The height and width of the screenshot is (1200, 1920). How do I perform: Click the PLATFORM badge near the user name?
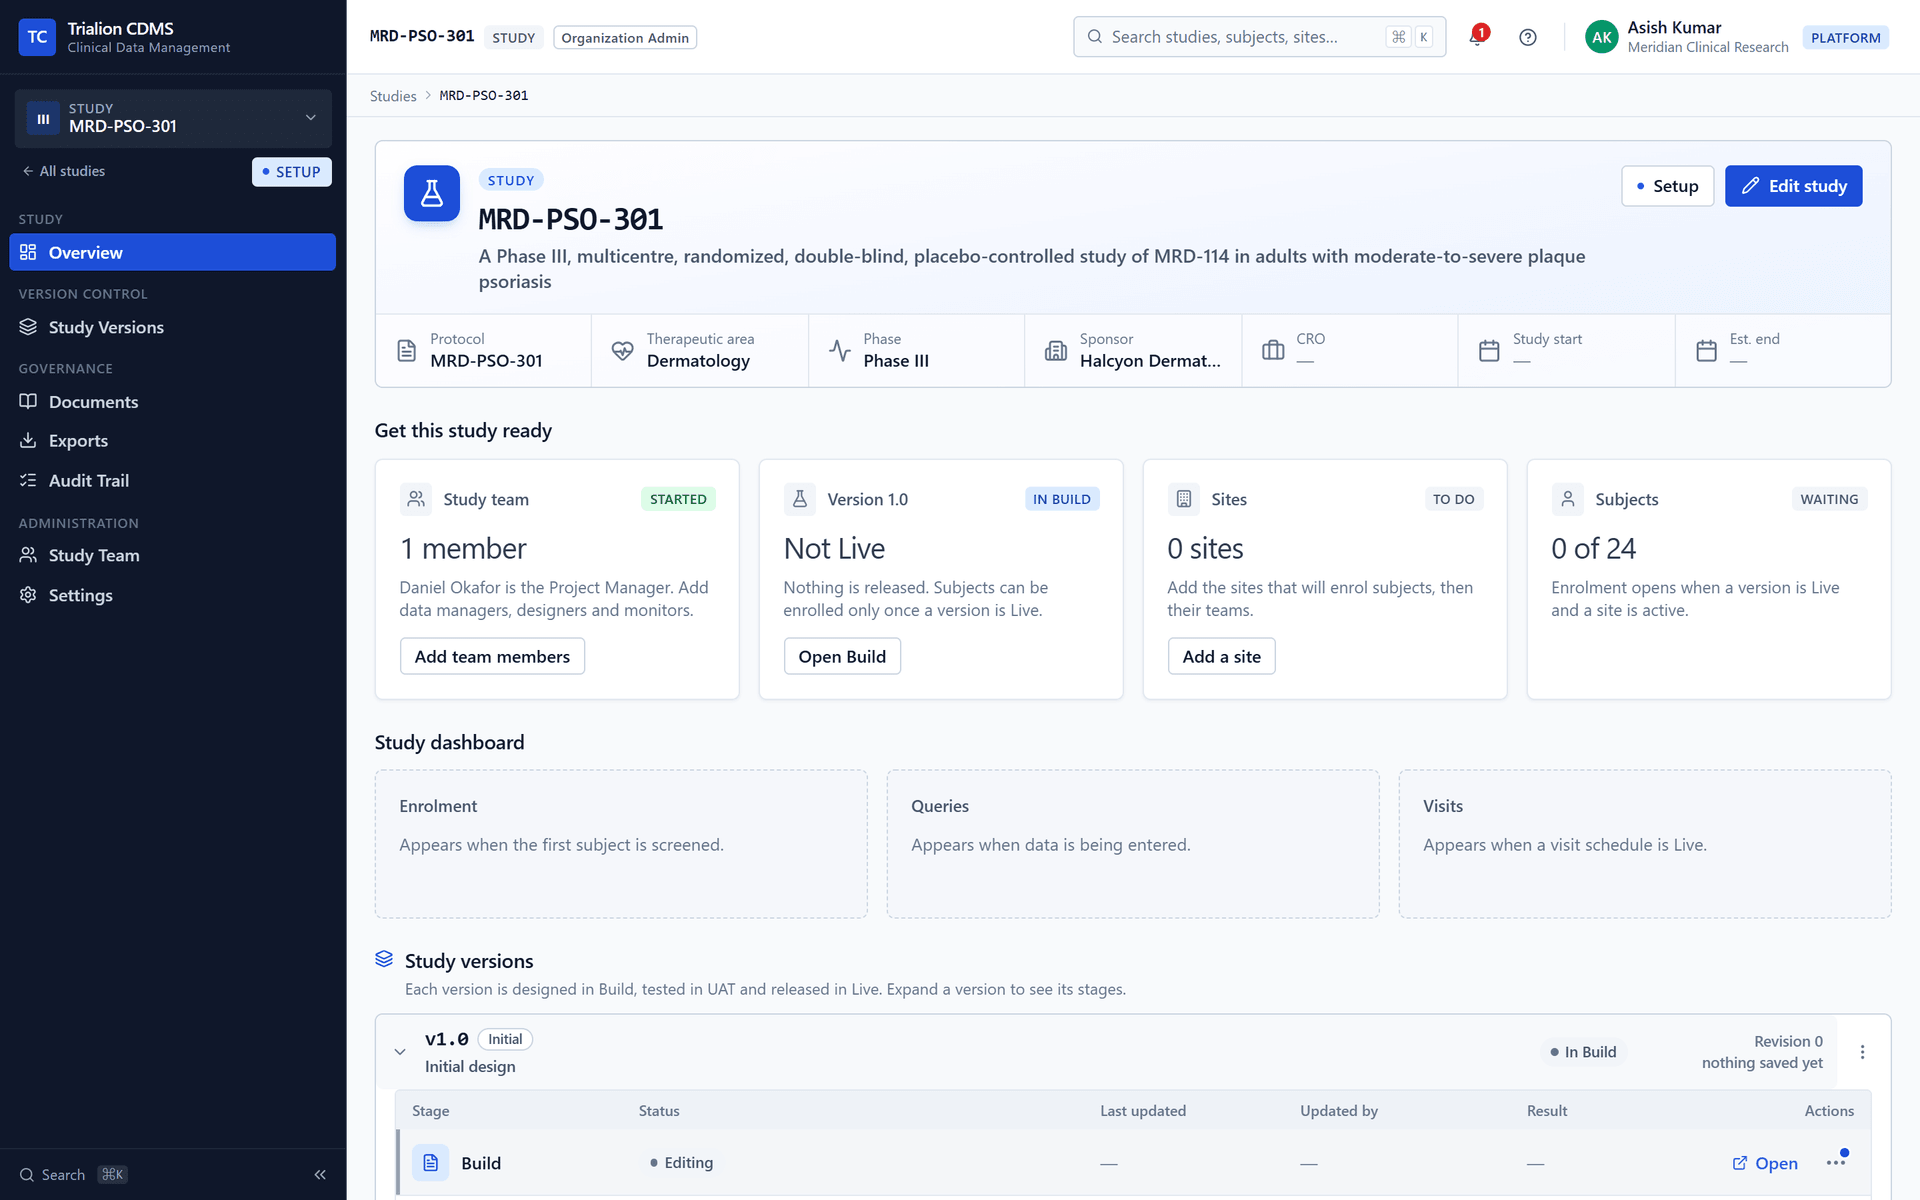pyautogui.click(x=1845, y=38)
